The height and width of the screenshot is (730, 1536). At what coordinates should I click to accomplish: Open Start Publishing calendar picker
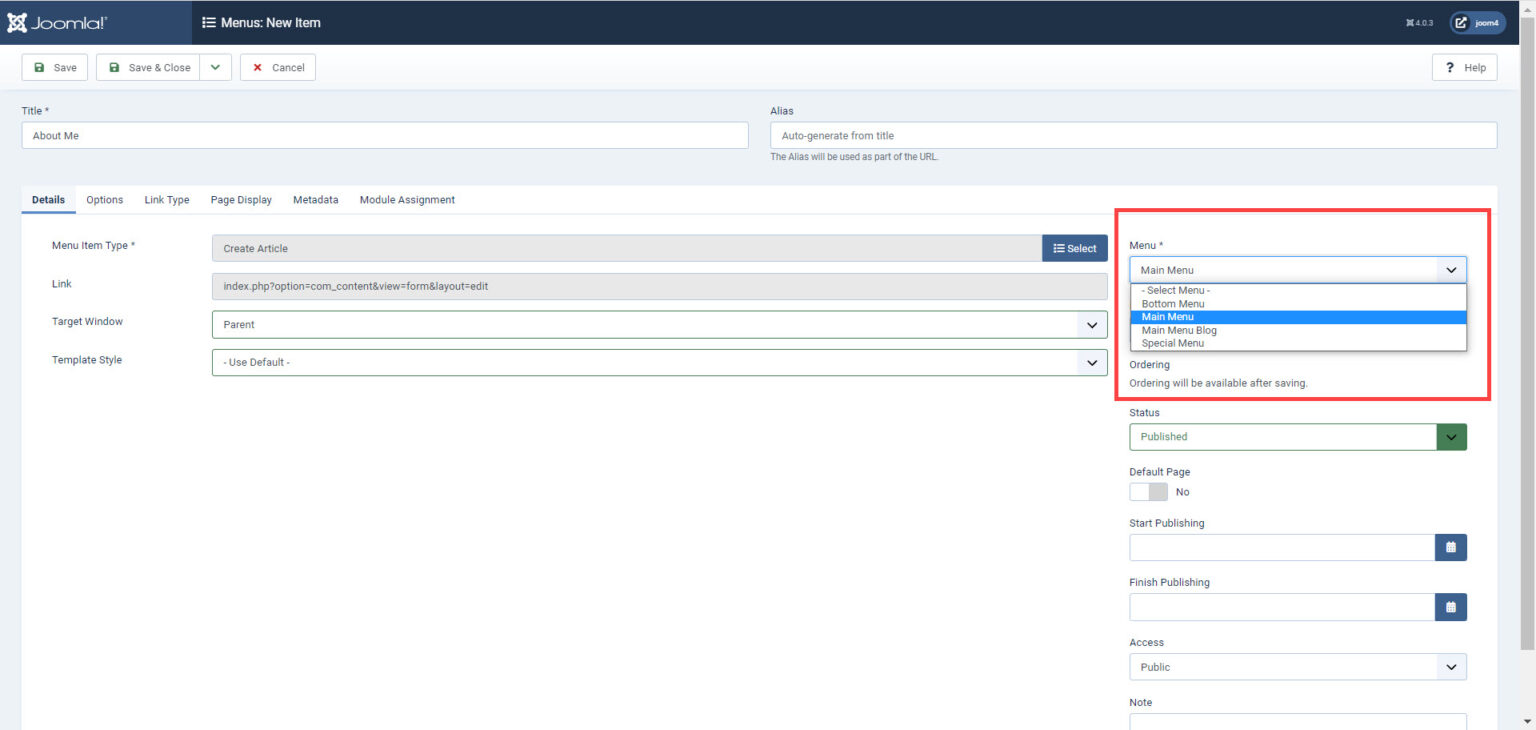(x=1450, y=547)
